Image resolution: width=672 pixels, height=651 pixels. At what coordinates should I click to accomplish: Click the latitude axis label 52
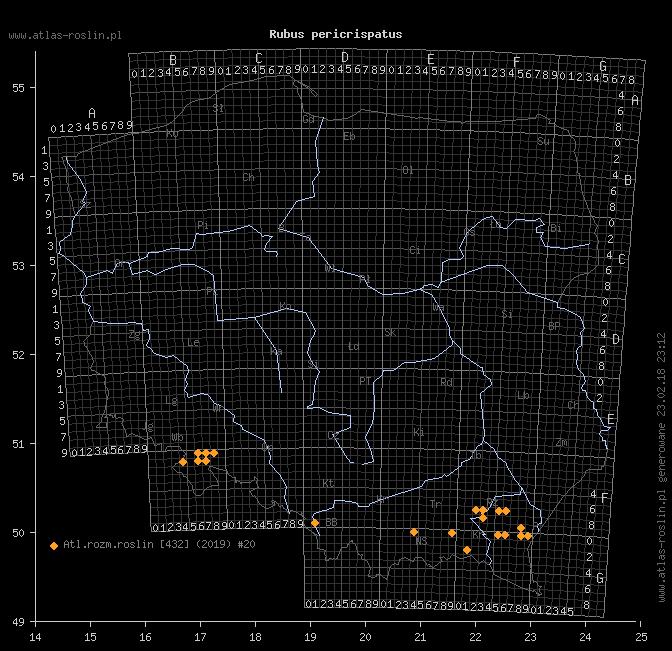[18, 355]
